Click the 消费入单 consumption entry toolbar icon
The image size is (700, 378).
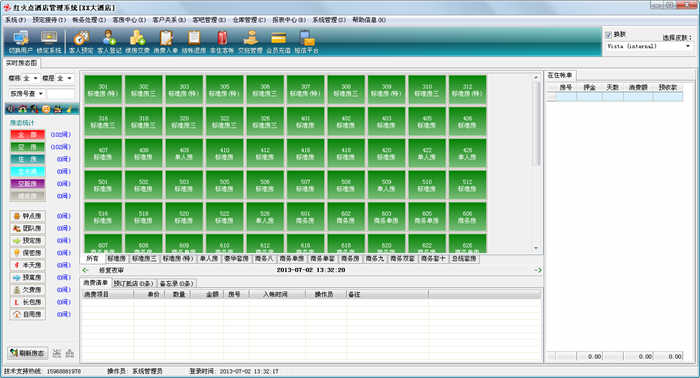pos(166,43)
